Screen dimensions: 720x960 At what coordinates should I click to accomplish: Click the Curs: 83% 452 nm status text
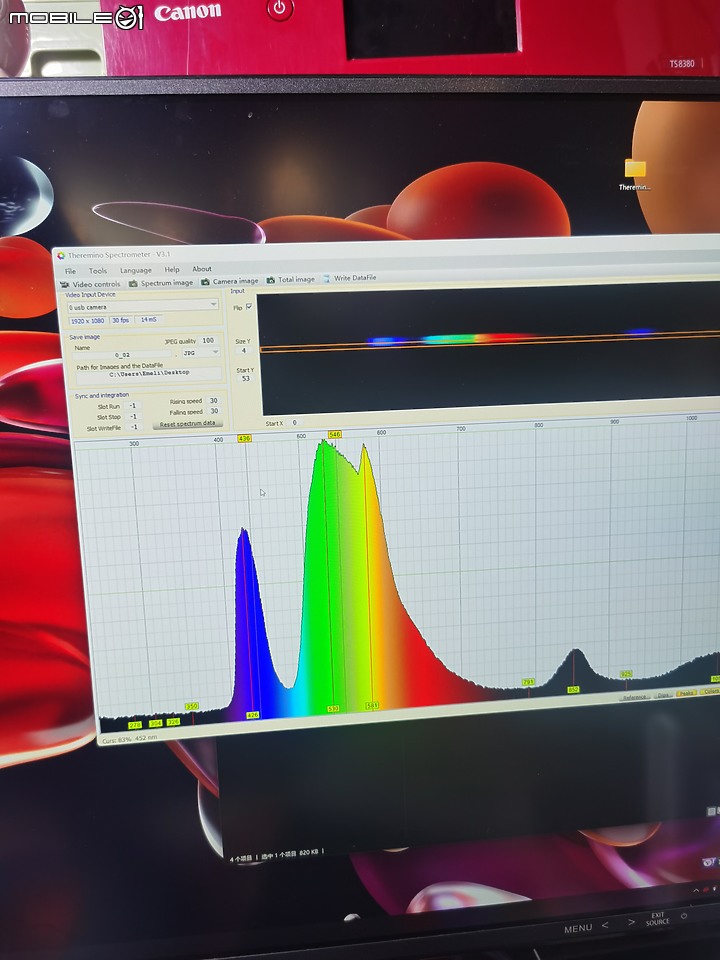tap(130, 739)
